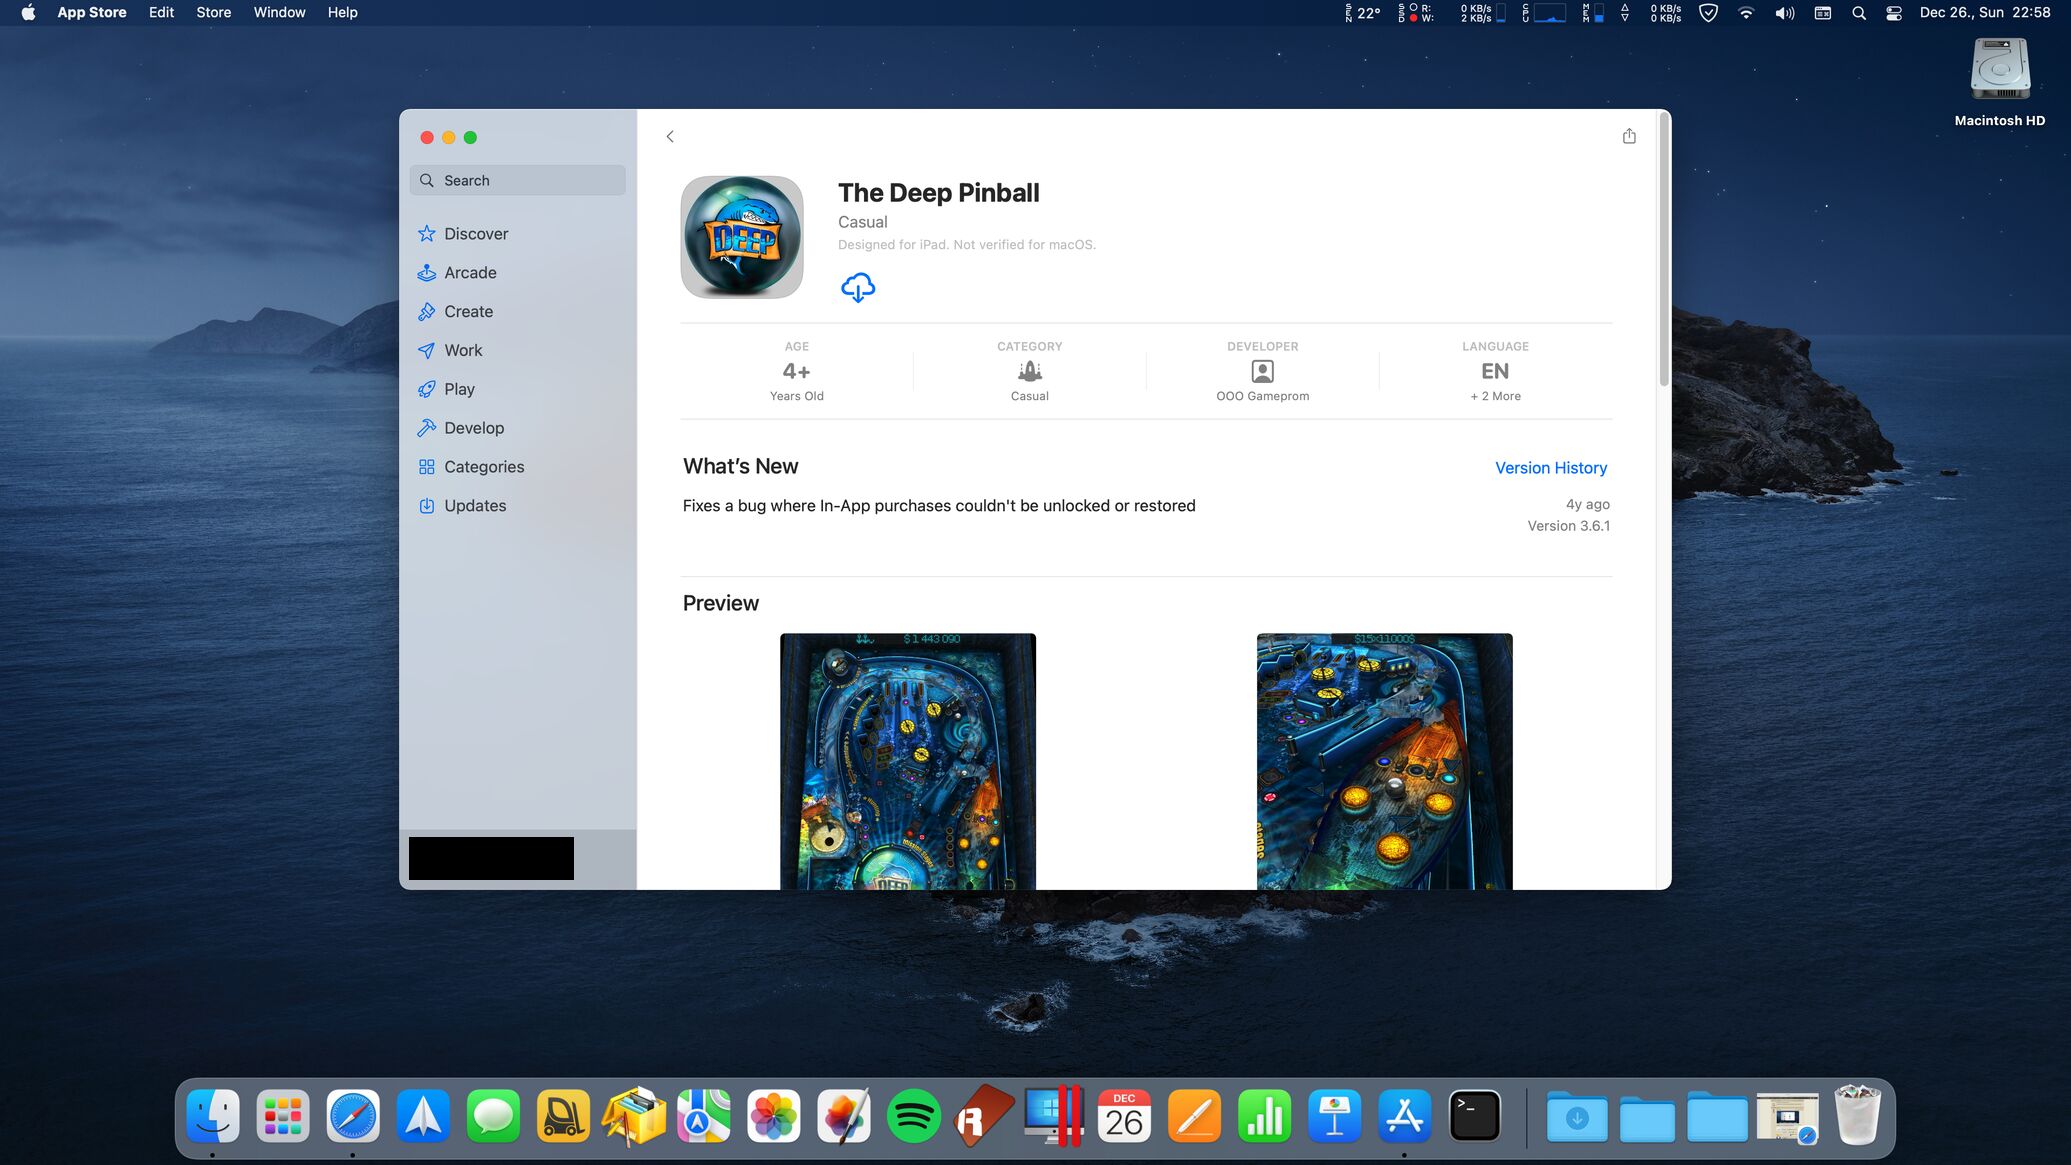The width and height of the screenshot is (2071, 1165).
Task: Open the Arcade section in the sidebar
Action: click(470, 272)
